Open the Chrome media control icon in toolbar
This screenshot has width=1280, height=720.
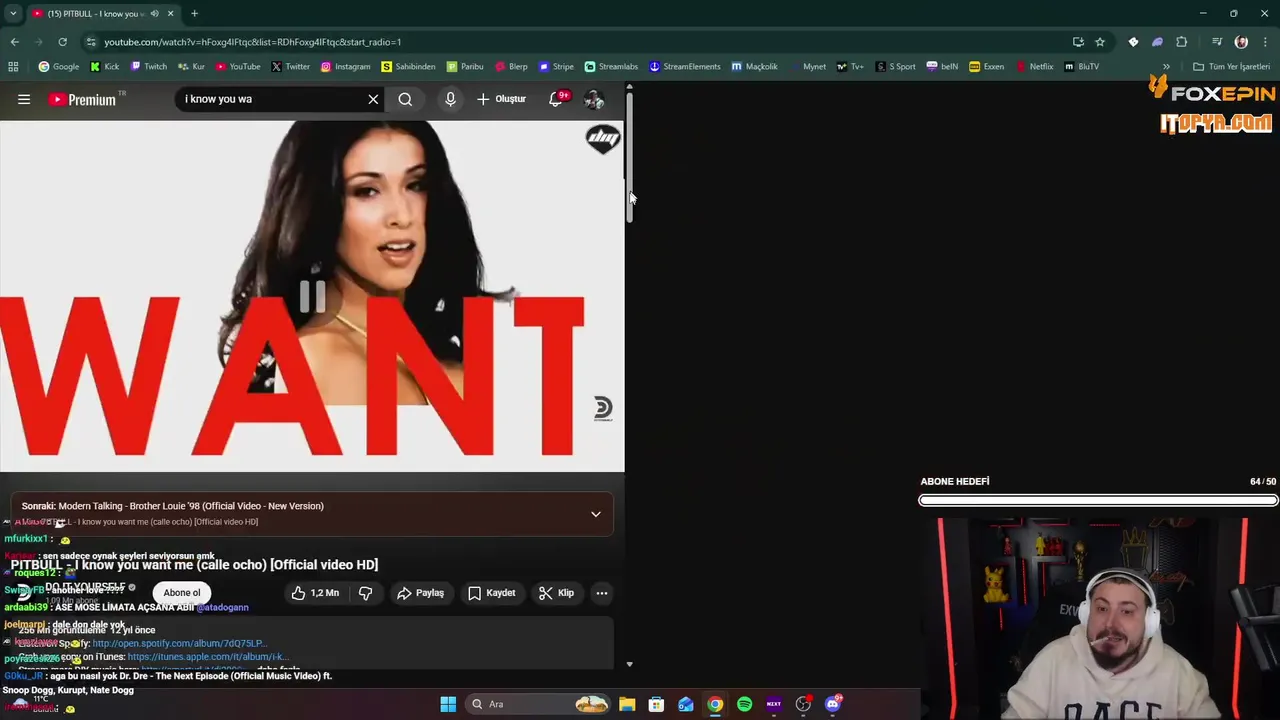1217,42
